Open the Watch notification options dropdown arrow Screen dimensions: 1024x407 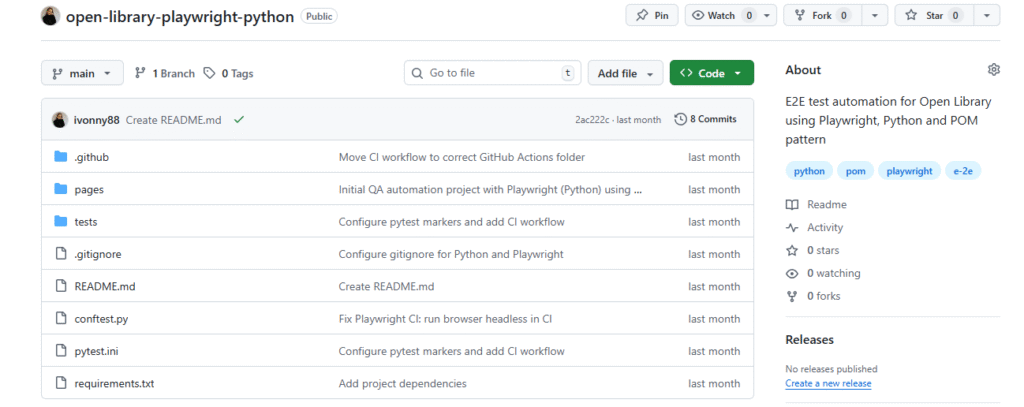click(x=767, y=16)
